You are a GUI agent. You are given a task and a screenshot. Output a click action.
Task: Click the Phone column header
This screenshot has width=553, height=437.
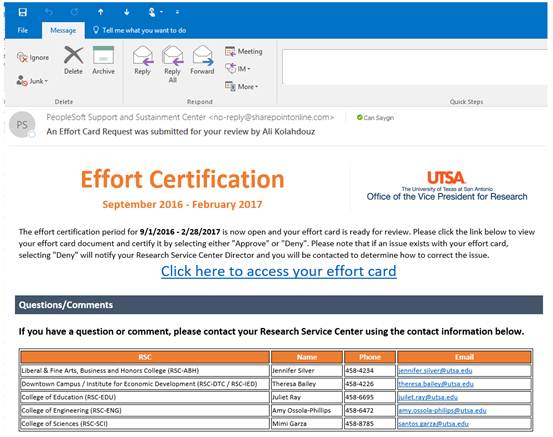click(370, 357)
